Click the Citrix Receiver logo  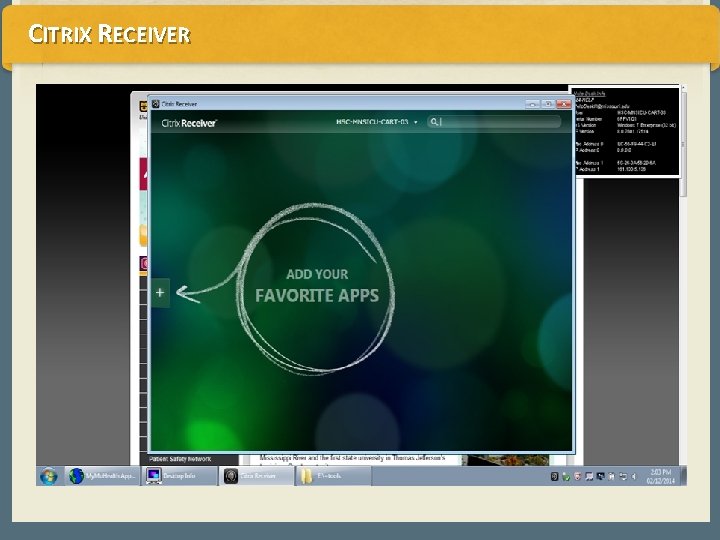click(x=189, y=123)
